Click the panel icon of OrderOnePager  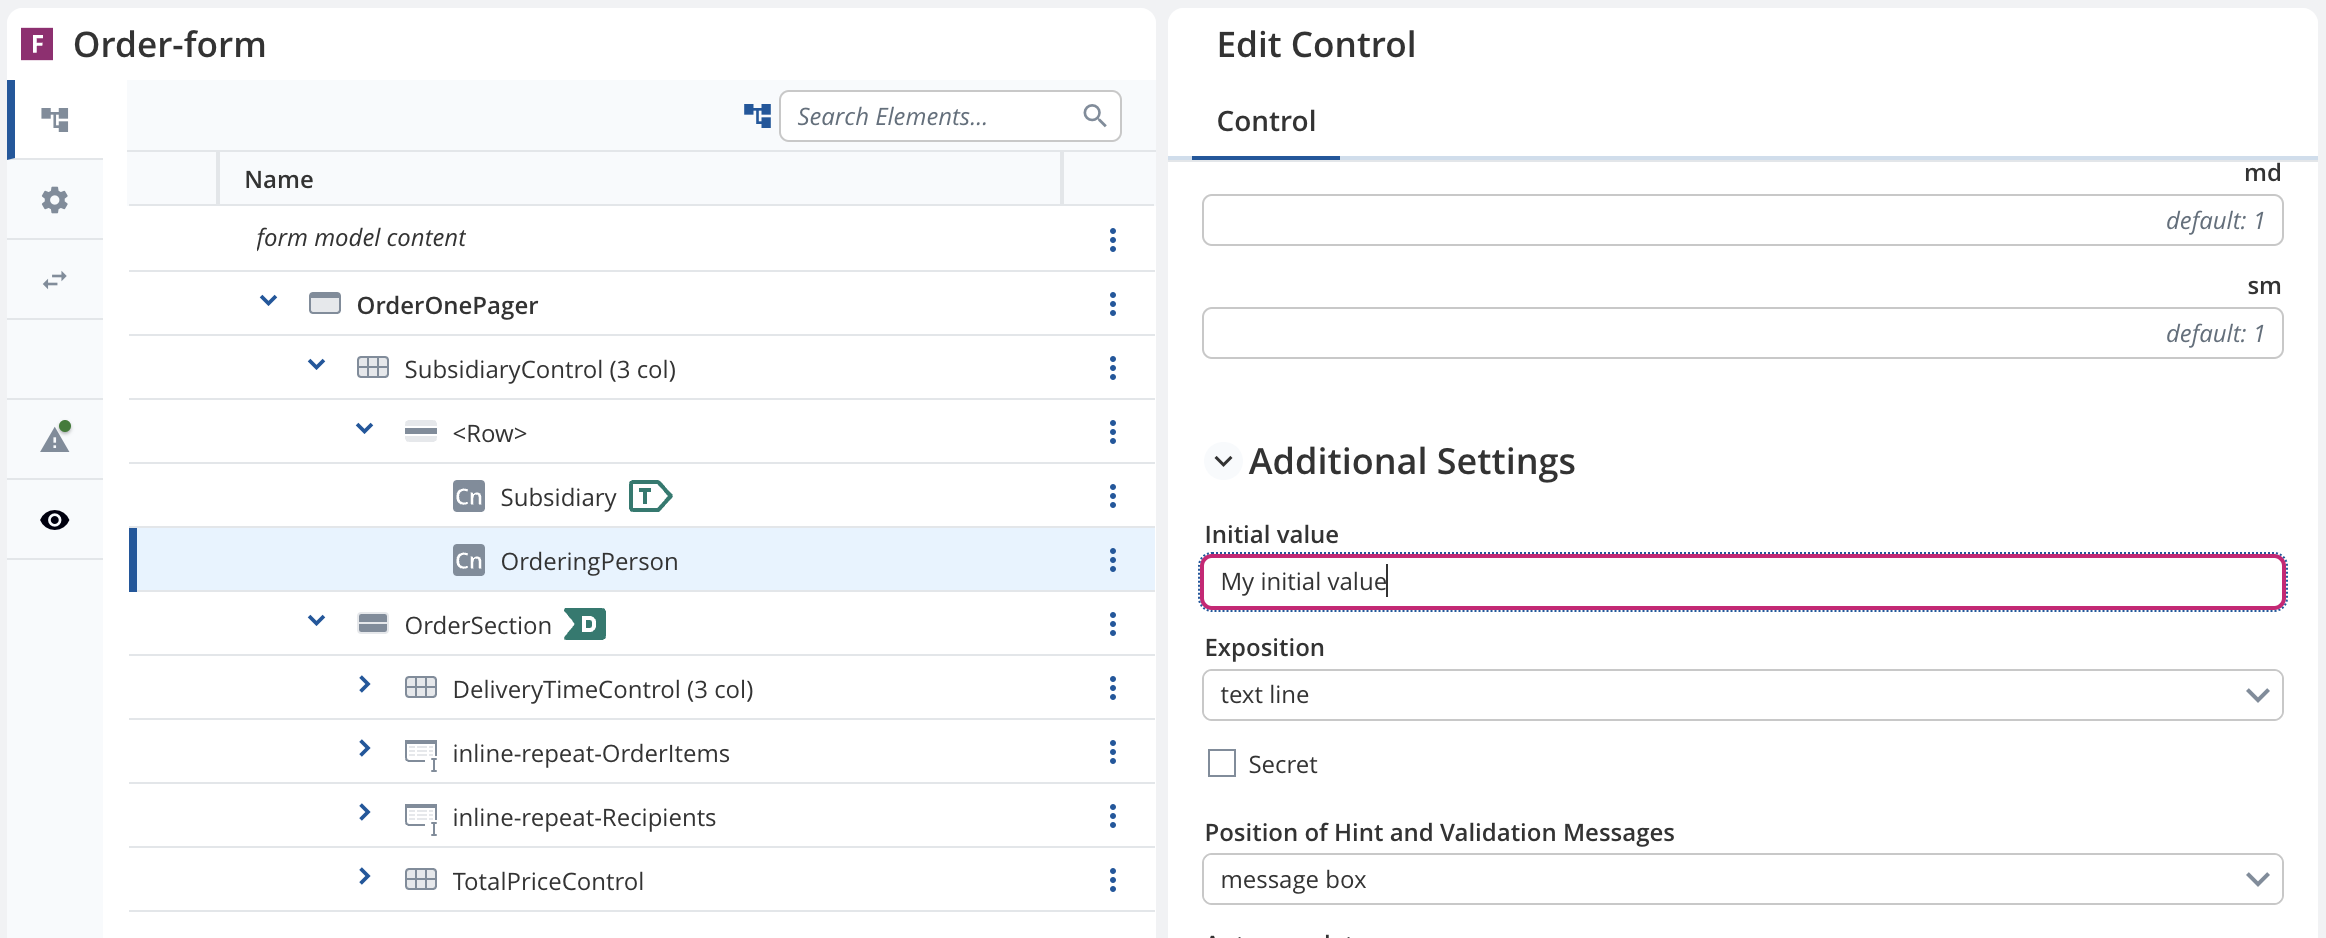click(x=325, y=303)
